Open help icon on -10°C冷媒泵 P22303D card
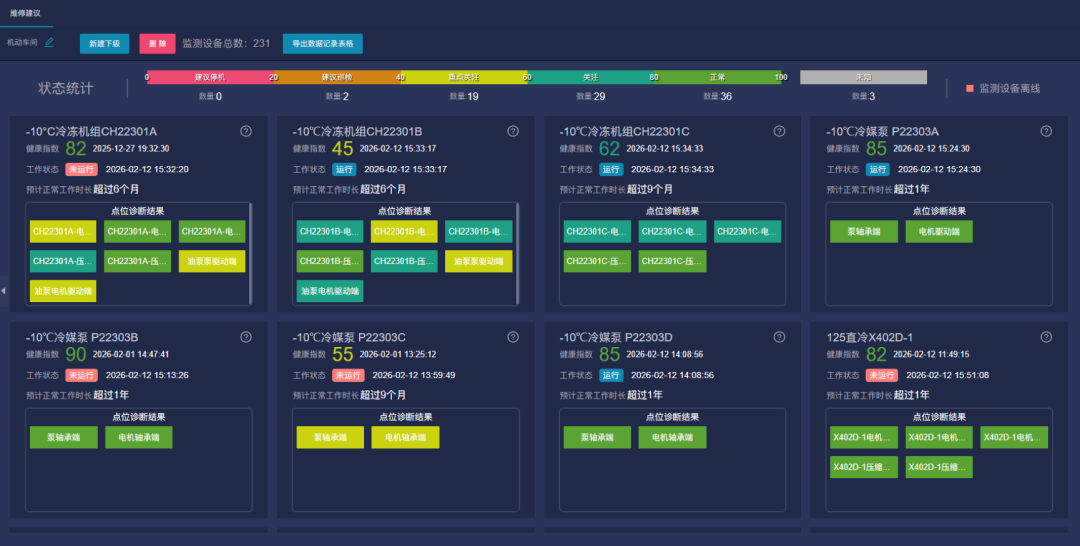1080x546 pixels. [x=779, y=337]
